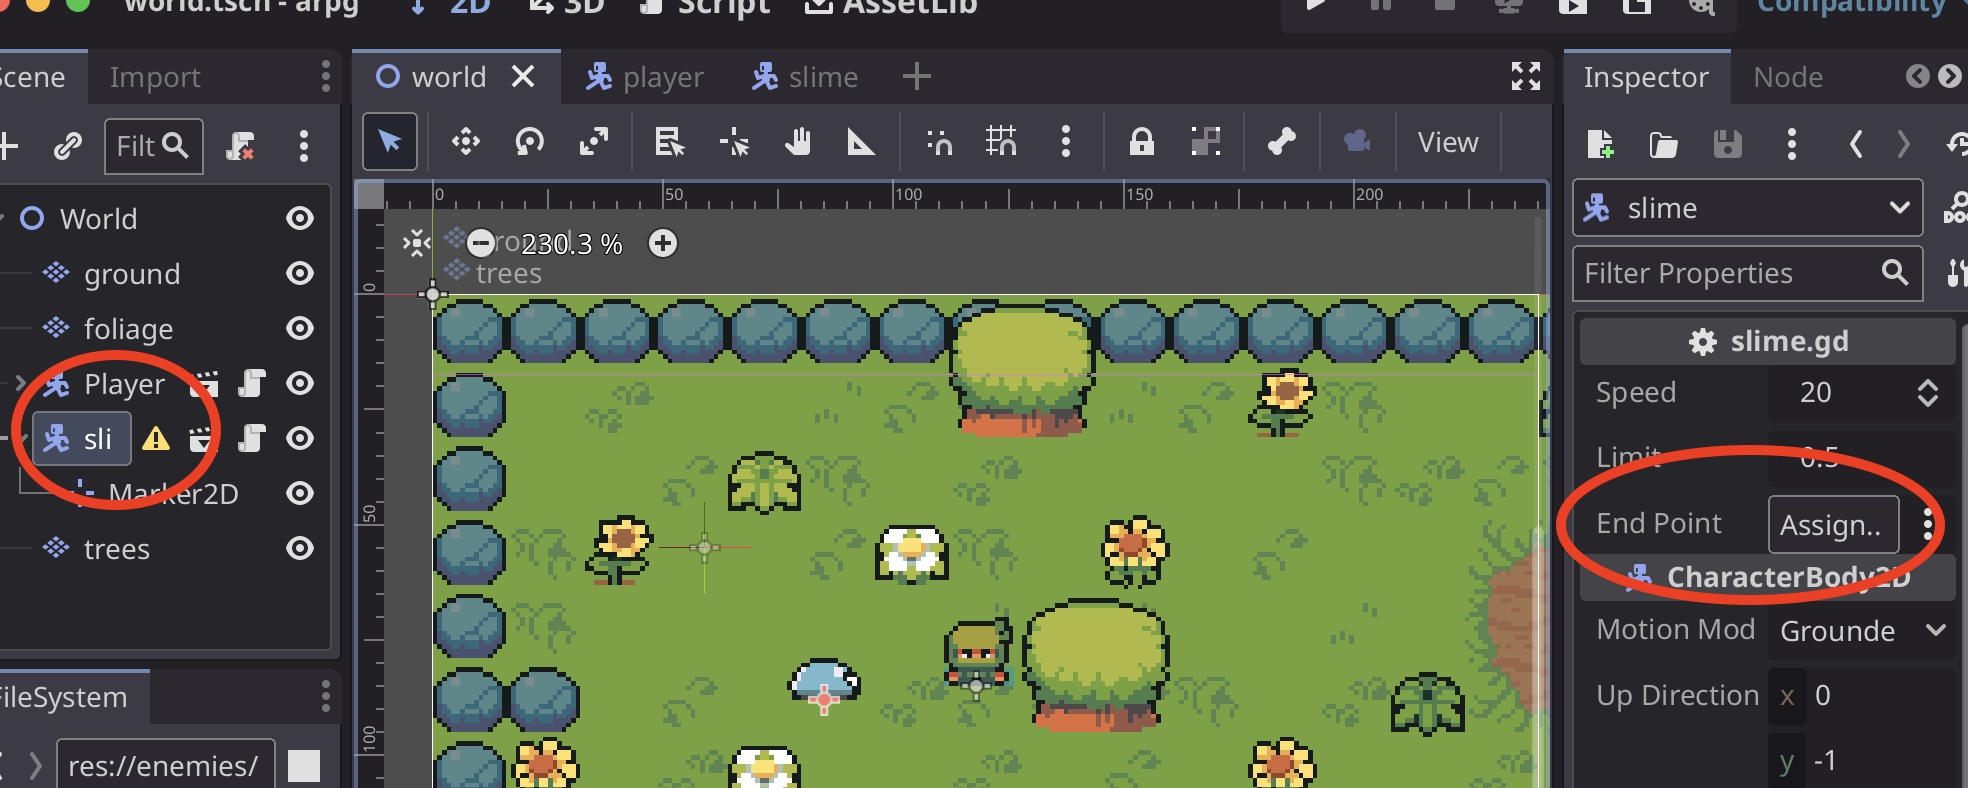The width and height of the screenshot is (1968, 788).
Task: Toggle visibility of the foliage node
Action: (300, 329)
